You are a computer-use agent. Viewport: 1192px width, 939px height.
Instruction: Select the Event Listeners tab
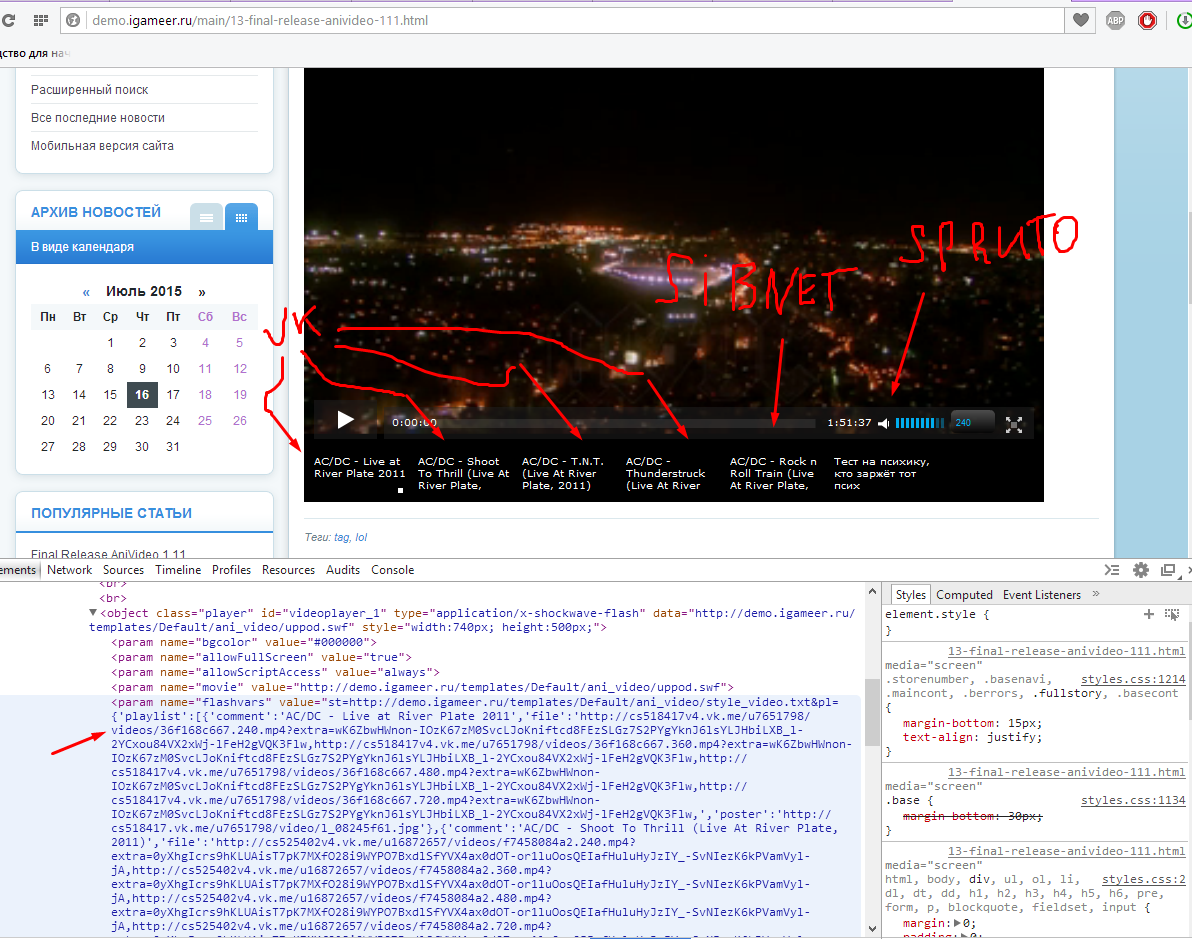1041,595
